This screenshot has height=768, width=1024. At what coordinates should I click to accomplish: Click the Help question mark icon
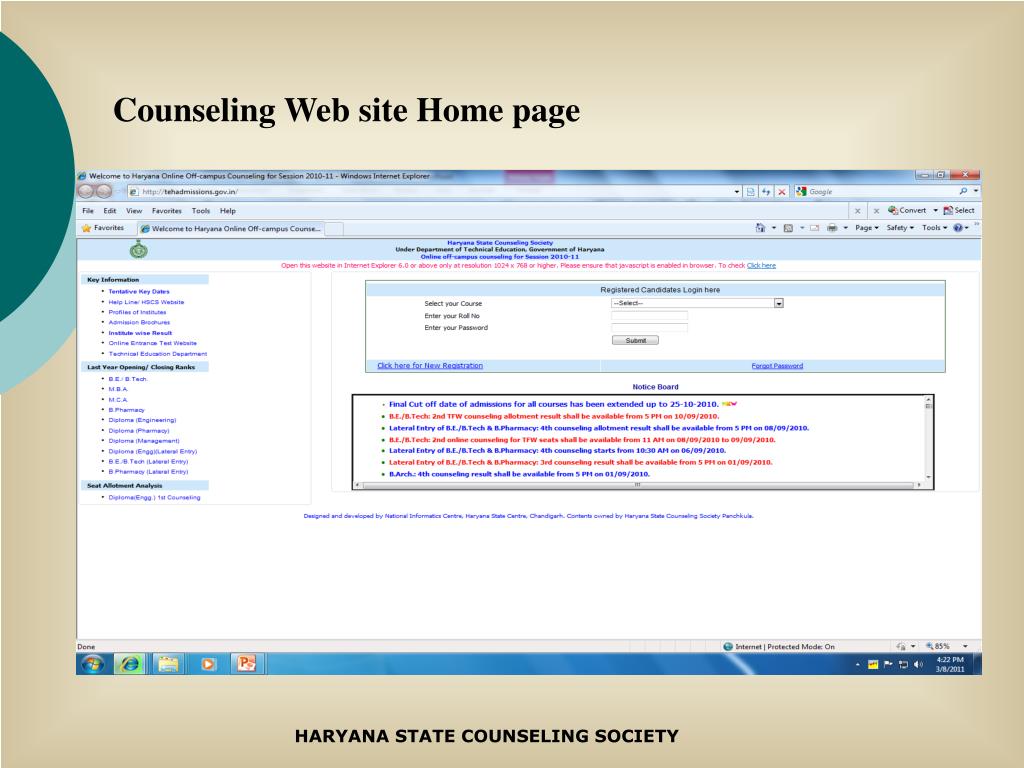(x=957, y=228)
